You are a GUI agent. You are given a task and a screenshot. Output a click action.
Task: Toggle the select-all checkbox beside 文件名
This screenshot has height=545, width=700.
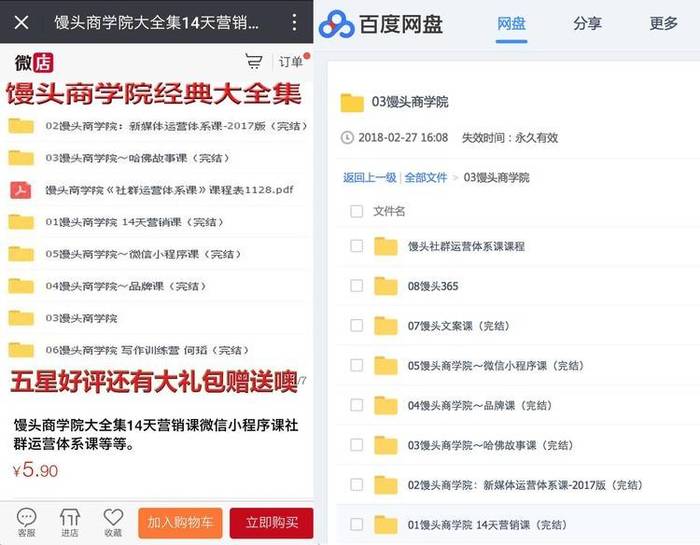(357, 211)
